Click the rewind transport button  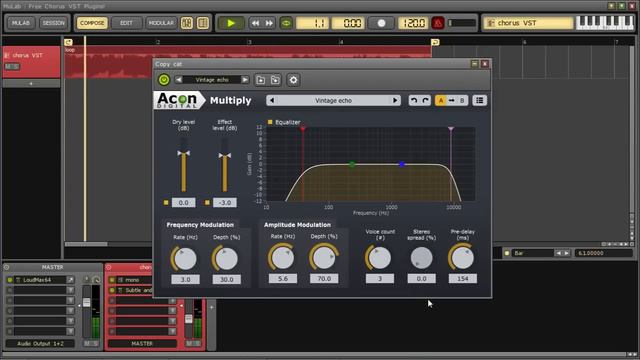(255, 23)
